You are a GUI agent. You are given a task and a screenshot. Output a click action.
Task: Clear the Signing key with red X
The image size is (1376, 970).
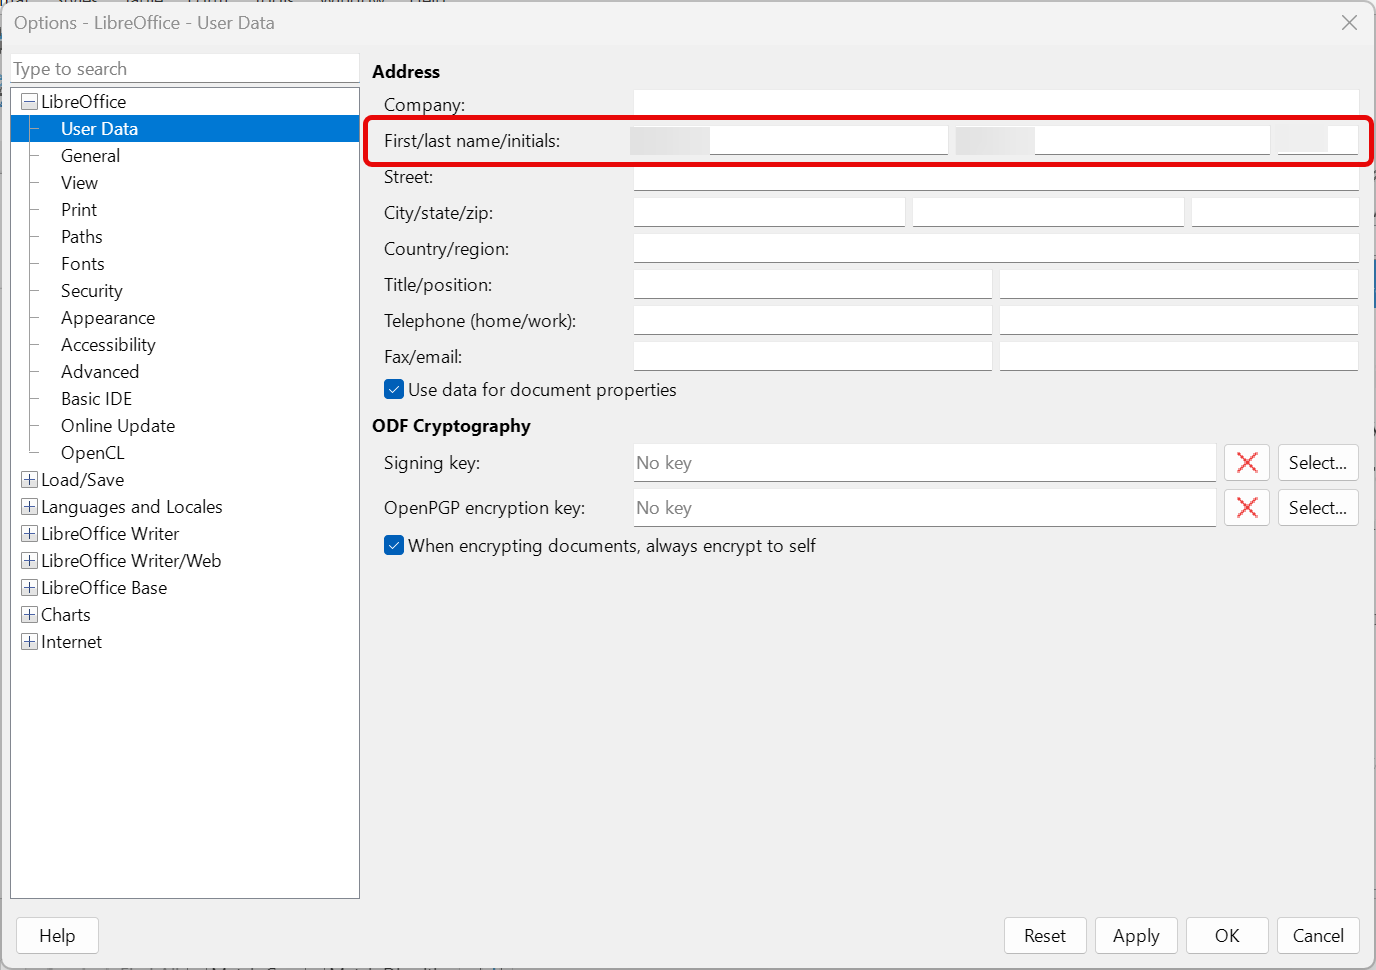coord(1247,463)
